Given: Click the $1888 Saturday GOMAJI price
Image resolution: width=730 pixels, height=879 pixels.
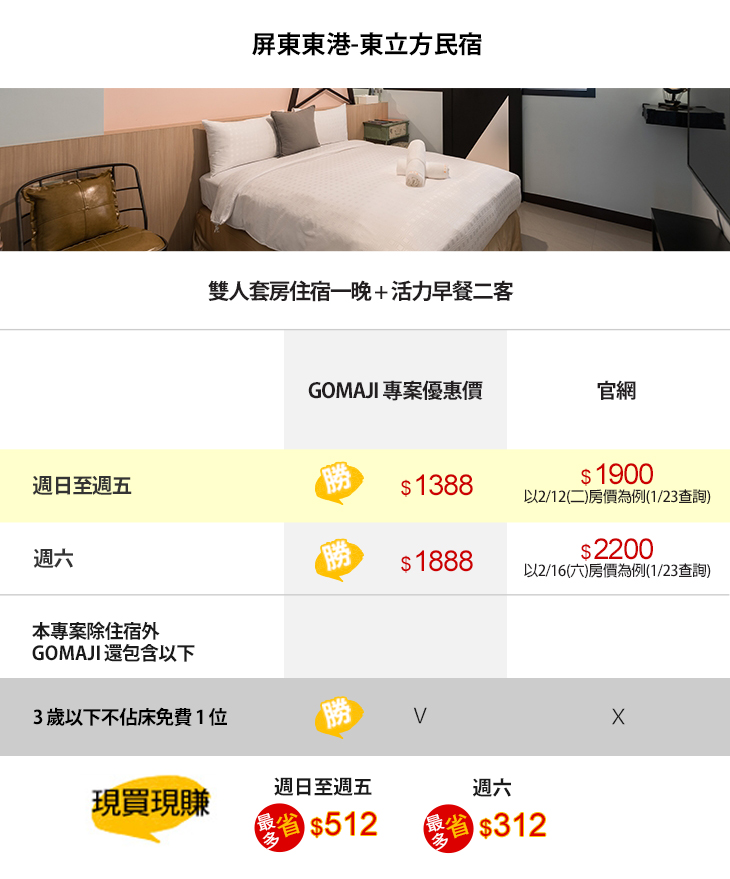Looking at the screenshot, I should click(x=437, y=562).
